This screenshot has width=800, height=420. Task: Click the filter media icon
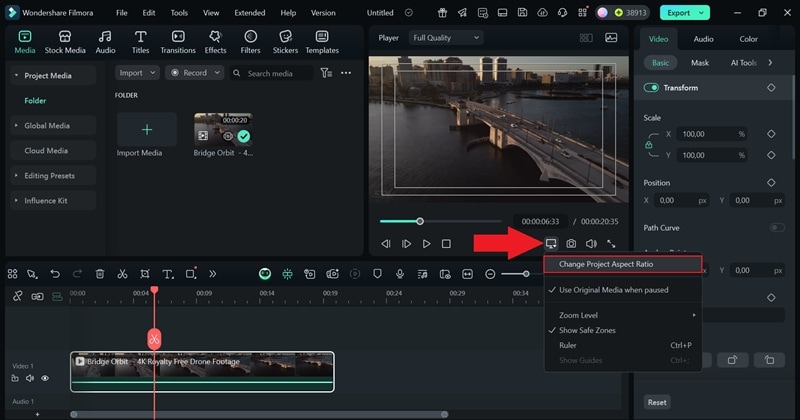[326, 73]
